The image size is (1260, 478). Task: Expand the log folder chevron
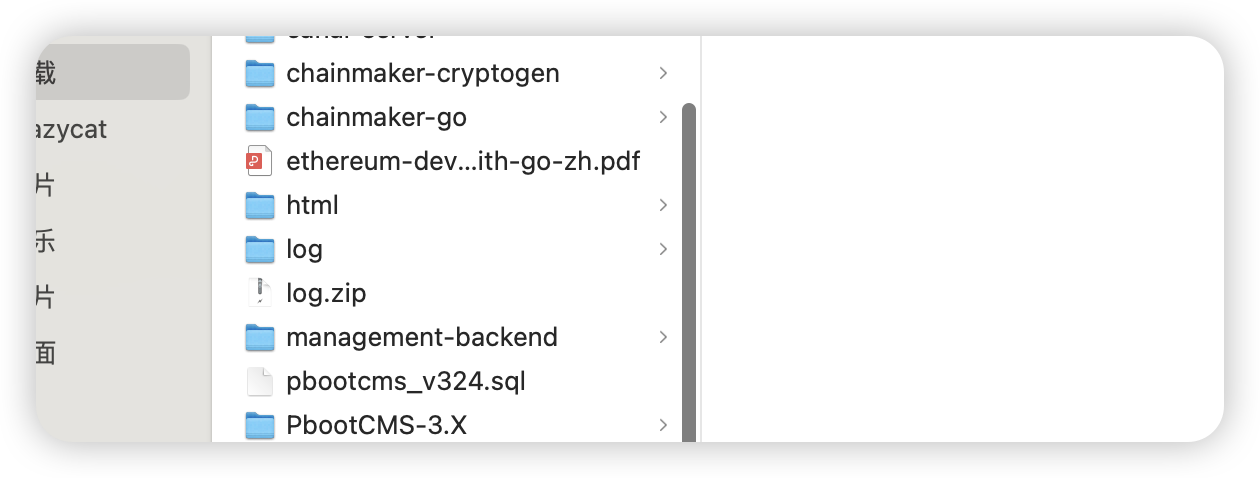point(663,249)
